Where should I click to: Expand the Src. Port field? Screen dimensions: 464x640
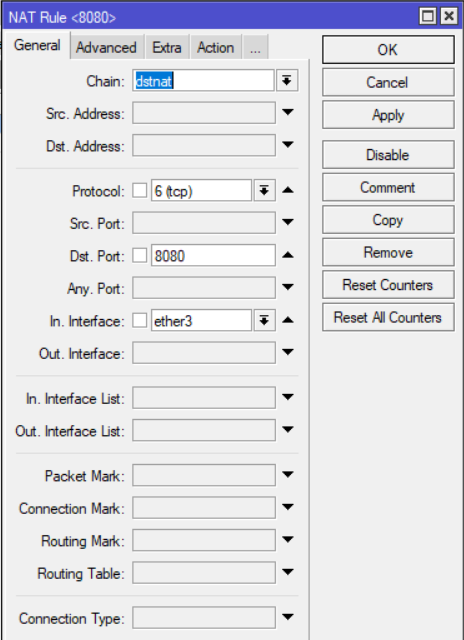[288, 222]
